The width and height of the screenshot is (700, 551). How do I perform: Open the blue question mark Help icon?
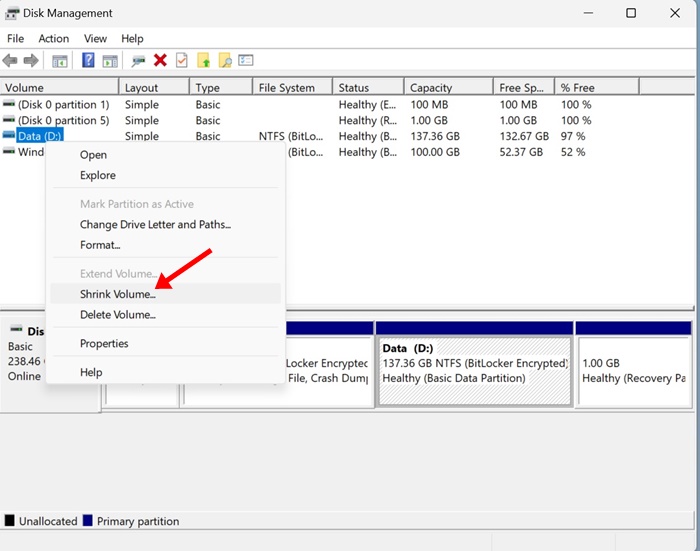tap(88, 60)
